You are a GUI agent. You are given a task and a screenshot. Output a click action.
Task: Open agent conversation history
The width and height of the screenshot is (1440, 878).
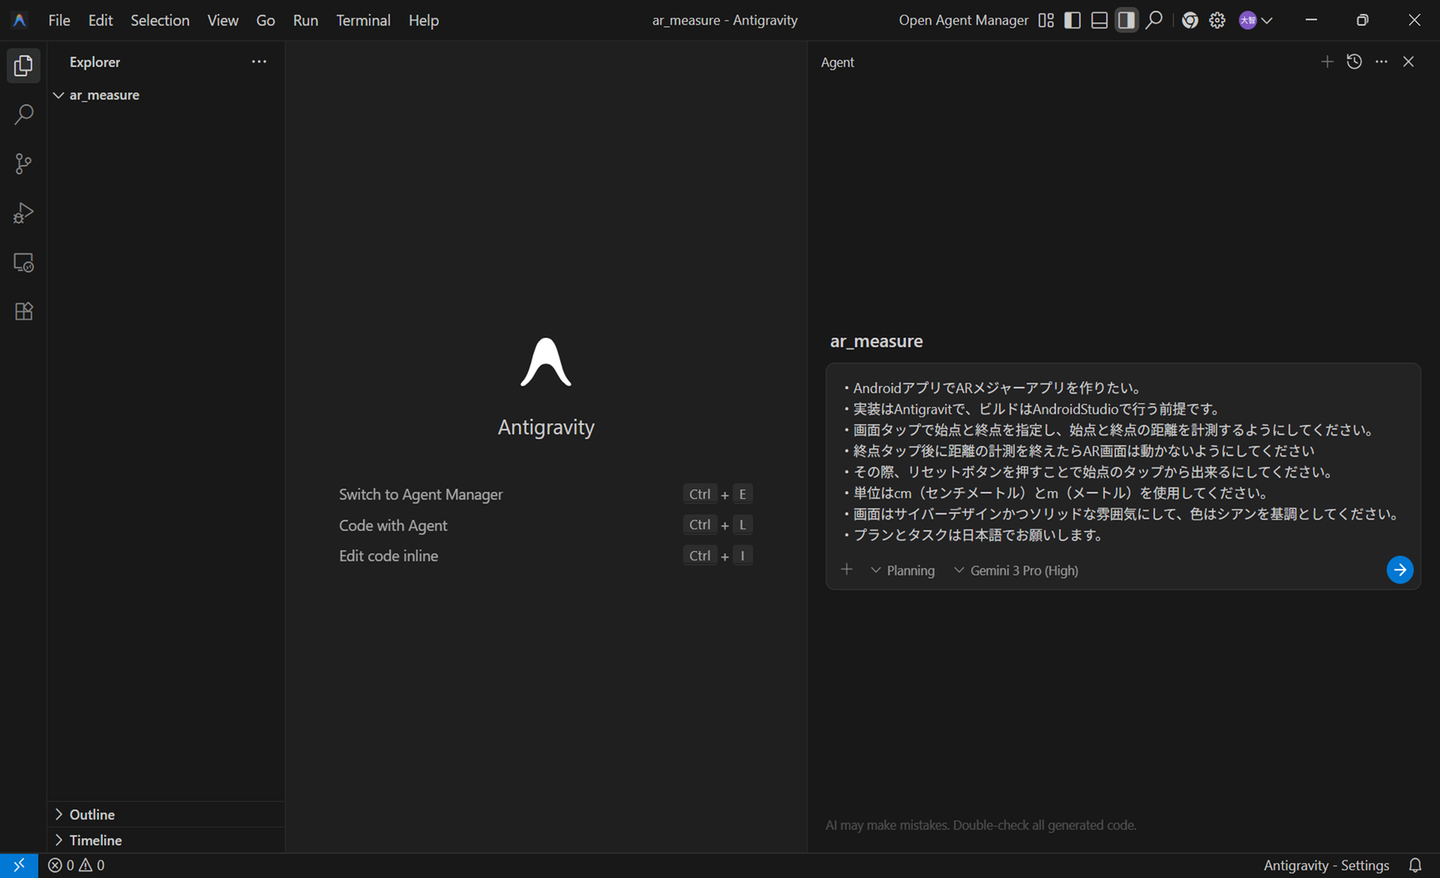pyautogui.click(x=1354, y=62)
